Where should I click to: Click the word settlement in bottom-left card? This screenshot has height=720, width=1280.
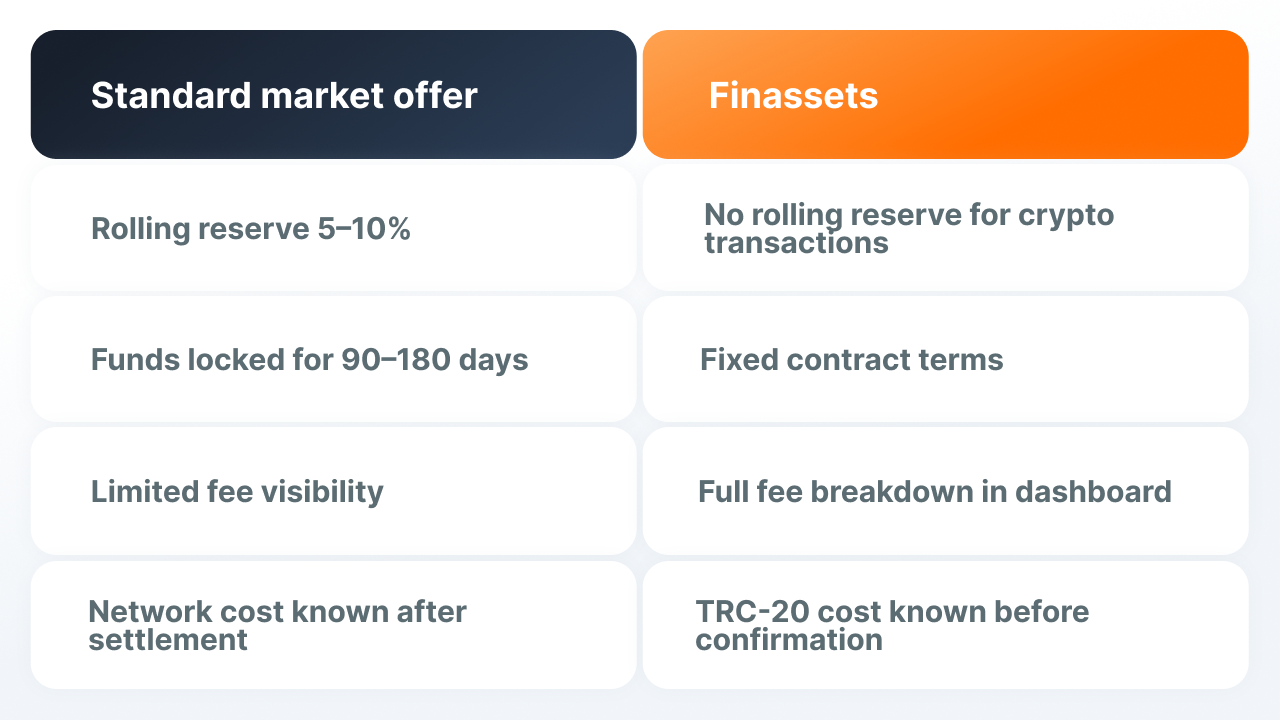coord(168,640)
